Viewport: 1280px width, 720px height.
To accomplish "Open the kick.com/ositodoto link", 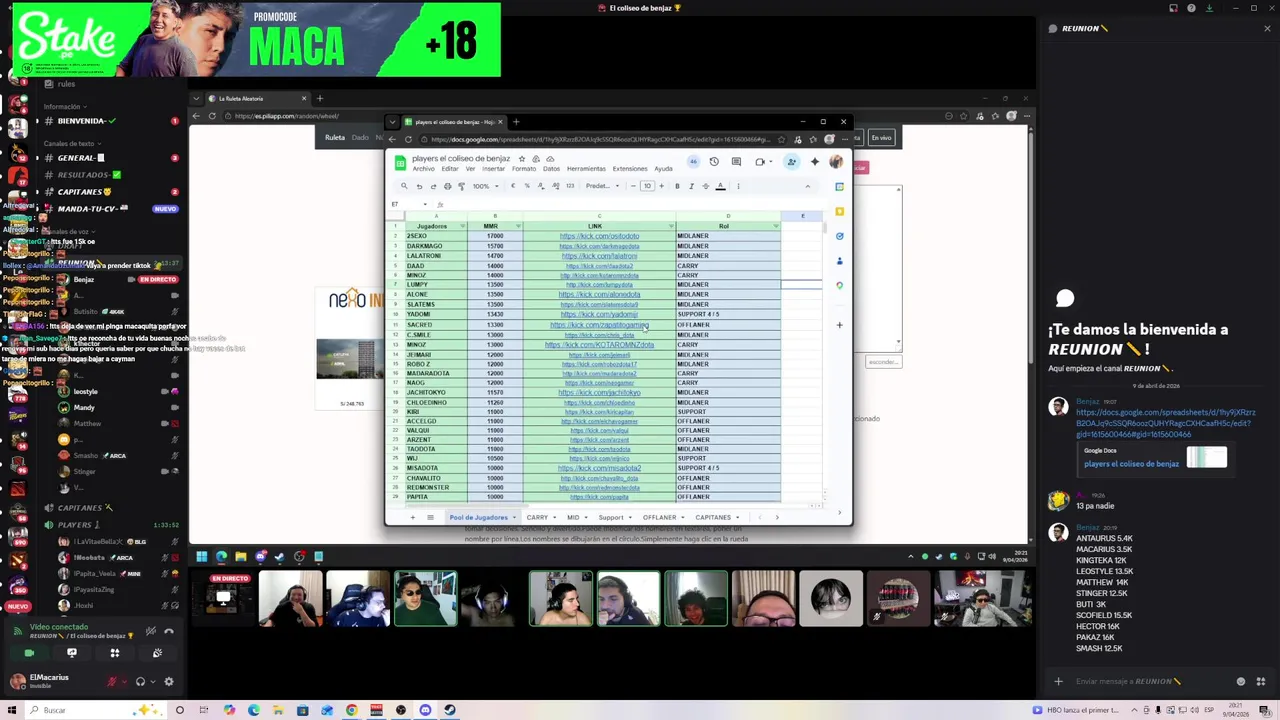I will click(x=599, y=236).
